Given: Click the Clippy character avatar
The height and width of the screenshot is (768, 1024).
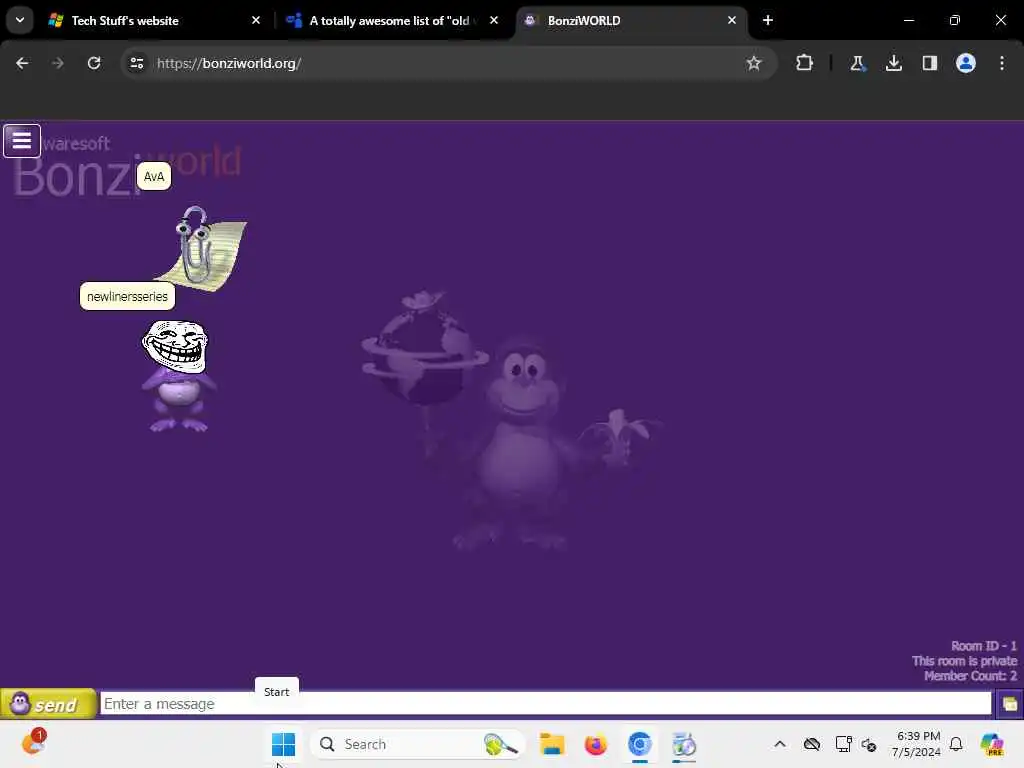Looking at the screenshot, I should (199, 248).
